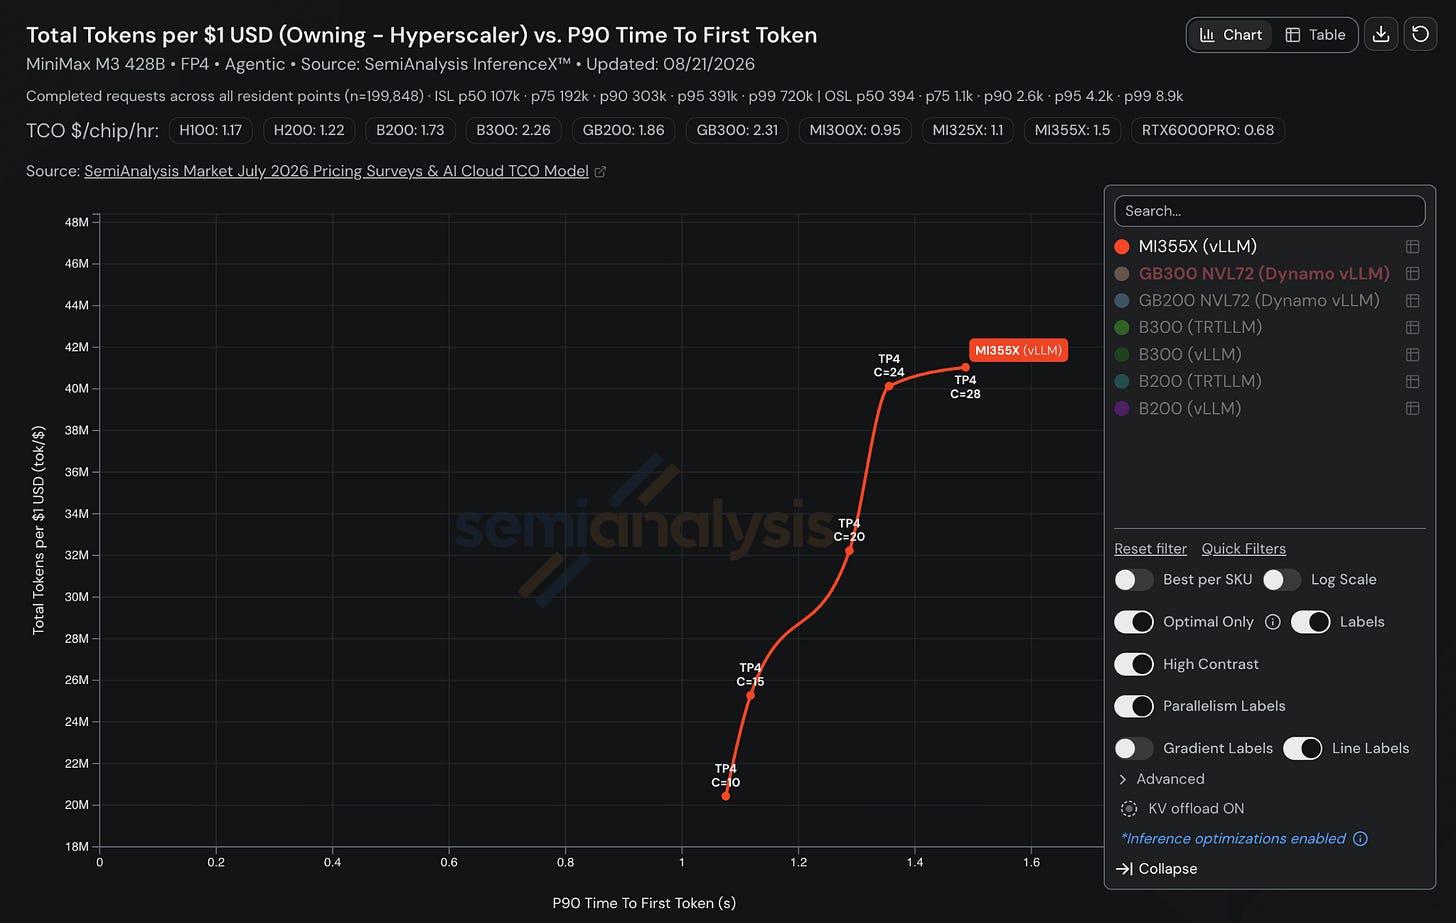Open table icon for GB200 NVL72 row
This screenshot has height=923, width=1456.
(x=1413, y=300)
